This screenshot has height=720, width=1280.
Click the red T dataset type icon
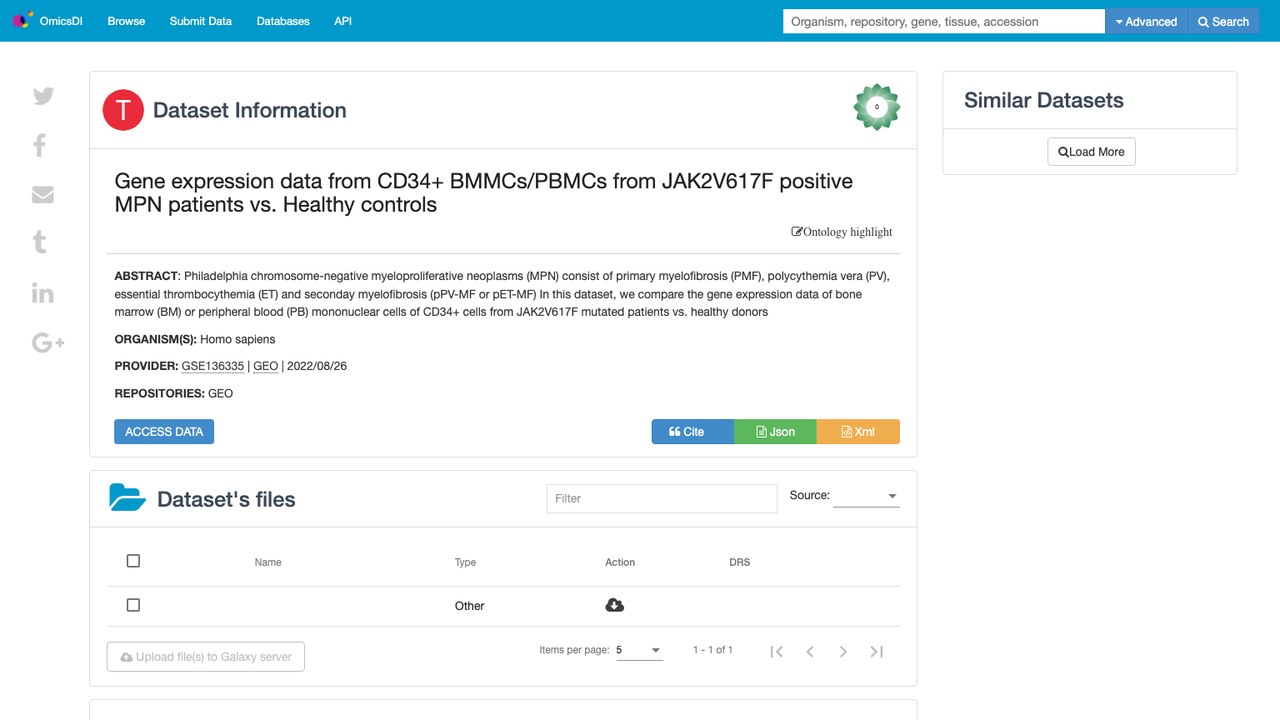pos(123,110)
